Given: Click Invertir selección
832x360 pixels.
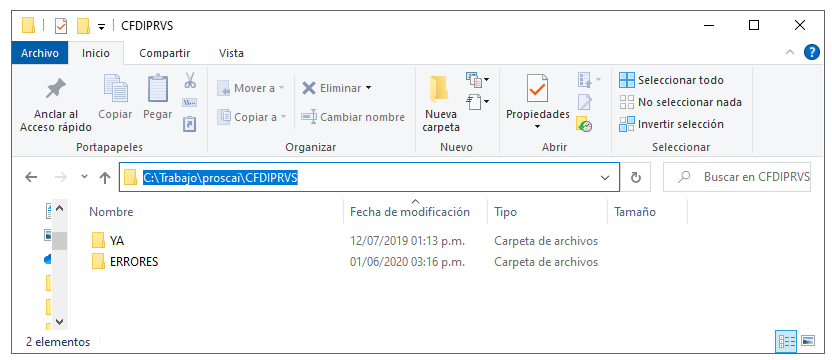Looking at the screenshot, I should (x=671, y=124).
